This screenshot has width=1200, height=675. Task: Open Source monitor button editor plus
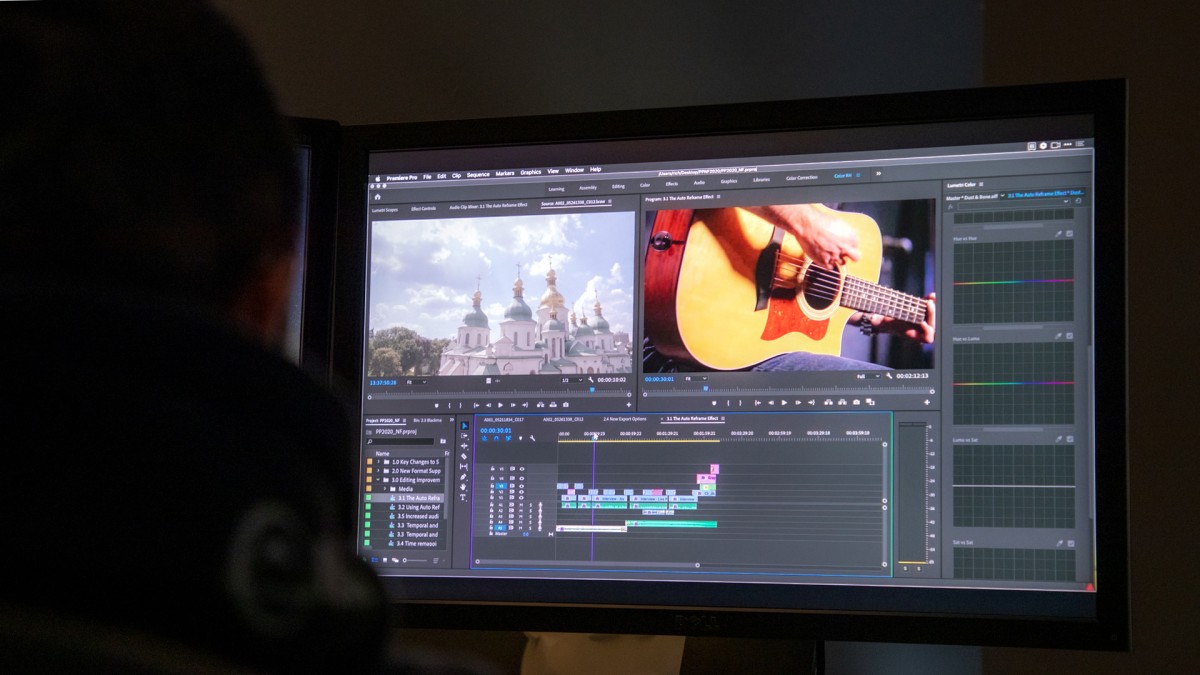629,405
